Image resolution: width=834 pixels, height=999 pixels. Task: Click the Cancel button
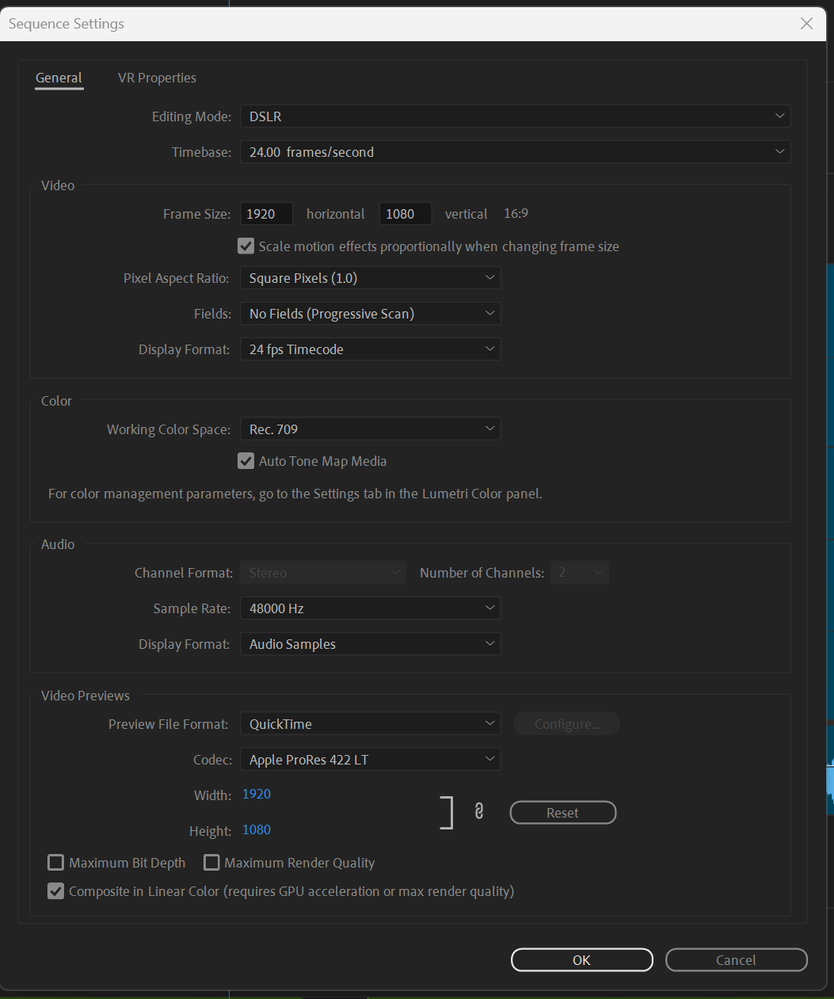pos(737,960)
